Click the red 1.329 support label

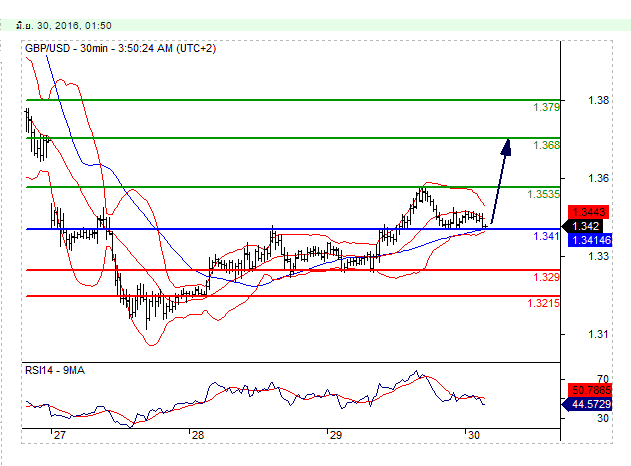click(x=546, y=277)
